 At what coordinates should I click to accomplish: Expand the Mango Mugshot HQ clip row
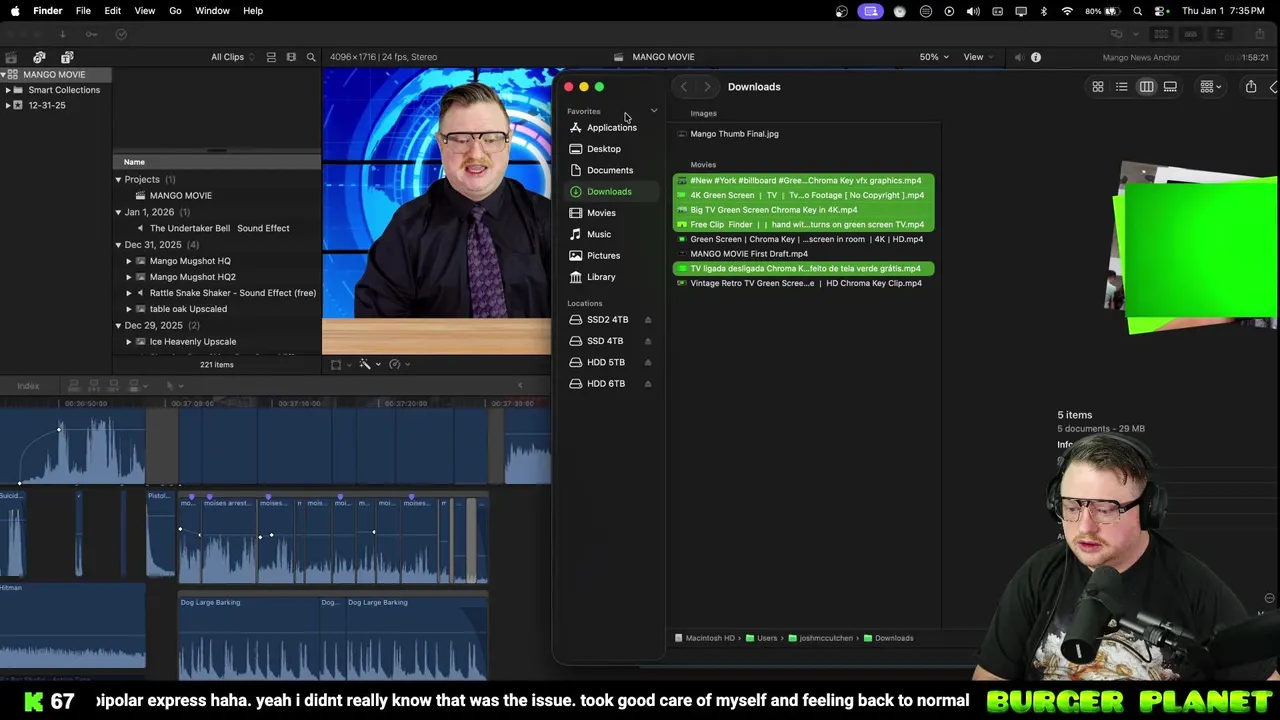coord(129,261)
